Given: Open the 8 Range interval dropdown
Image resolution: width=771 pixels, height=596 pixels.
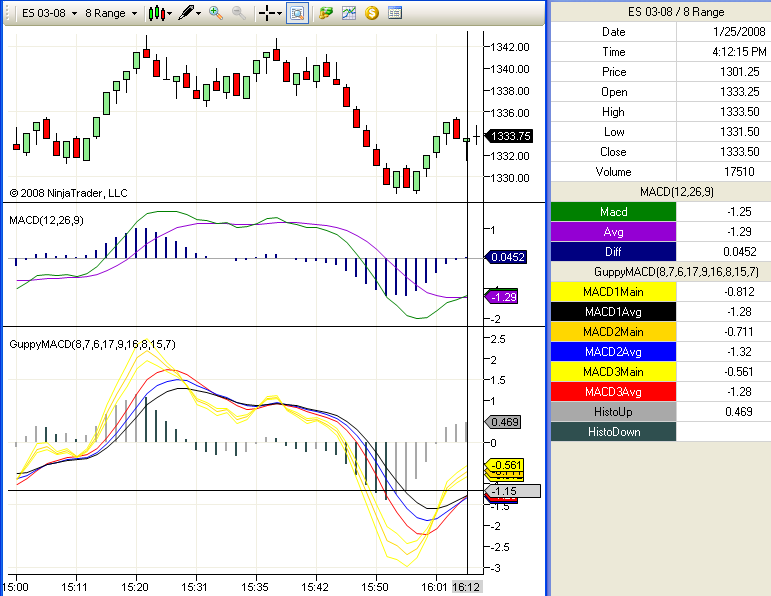Looking at the screenshot, I should [x=111, y=13].
